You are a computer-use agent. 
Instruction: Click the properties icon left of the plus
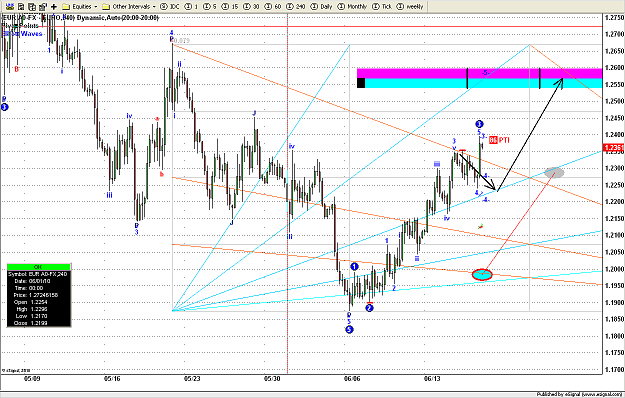coord(42,6)
